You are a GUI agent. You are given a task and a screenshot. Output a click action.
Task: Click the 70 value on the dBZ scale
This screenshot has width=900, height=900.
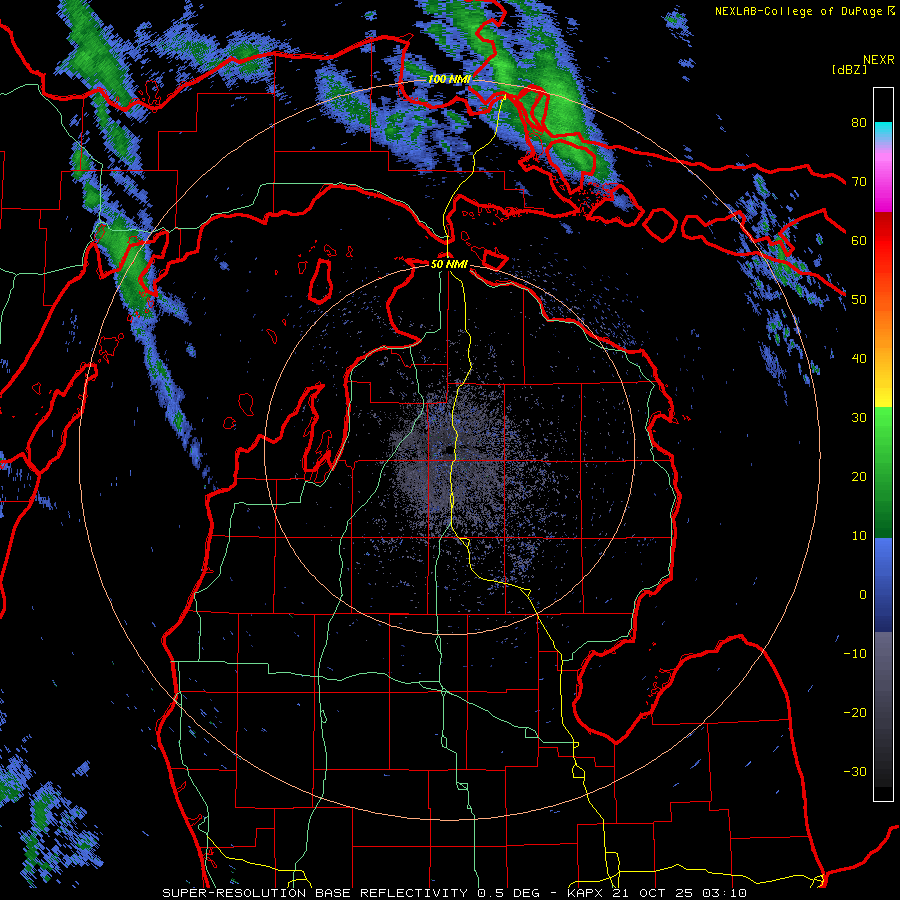859,181
